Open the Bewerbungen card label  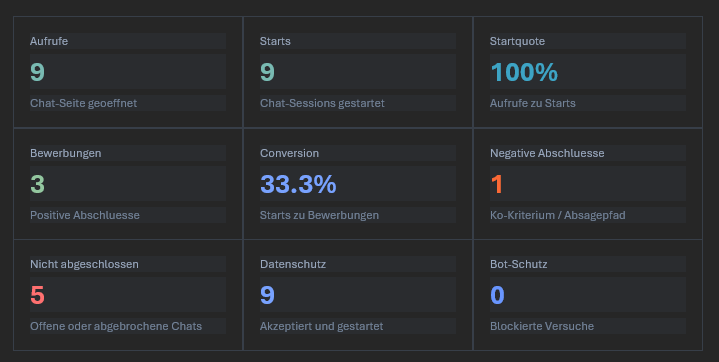point(66,153)
